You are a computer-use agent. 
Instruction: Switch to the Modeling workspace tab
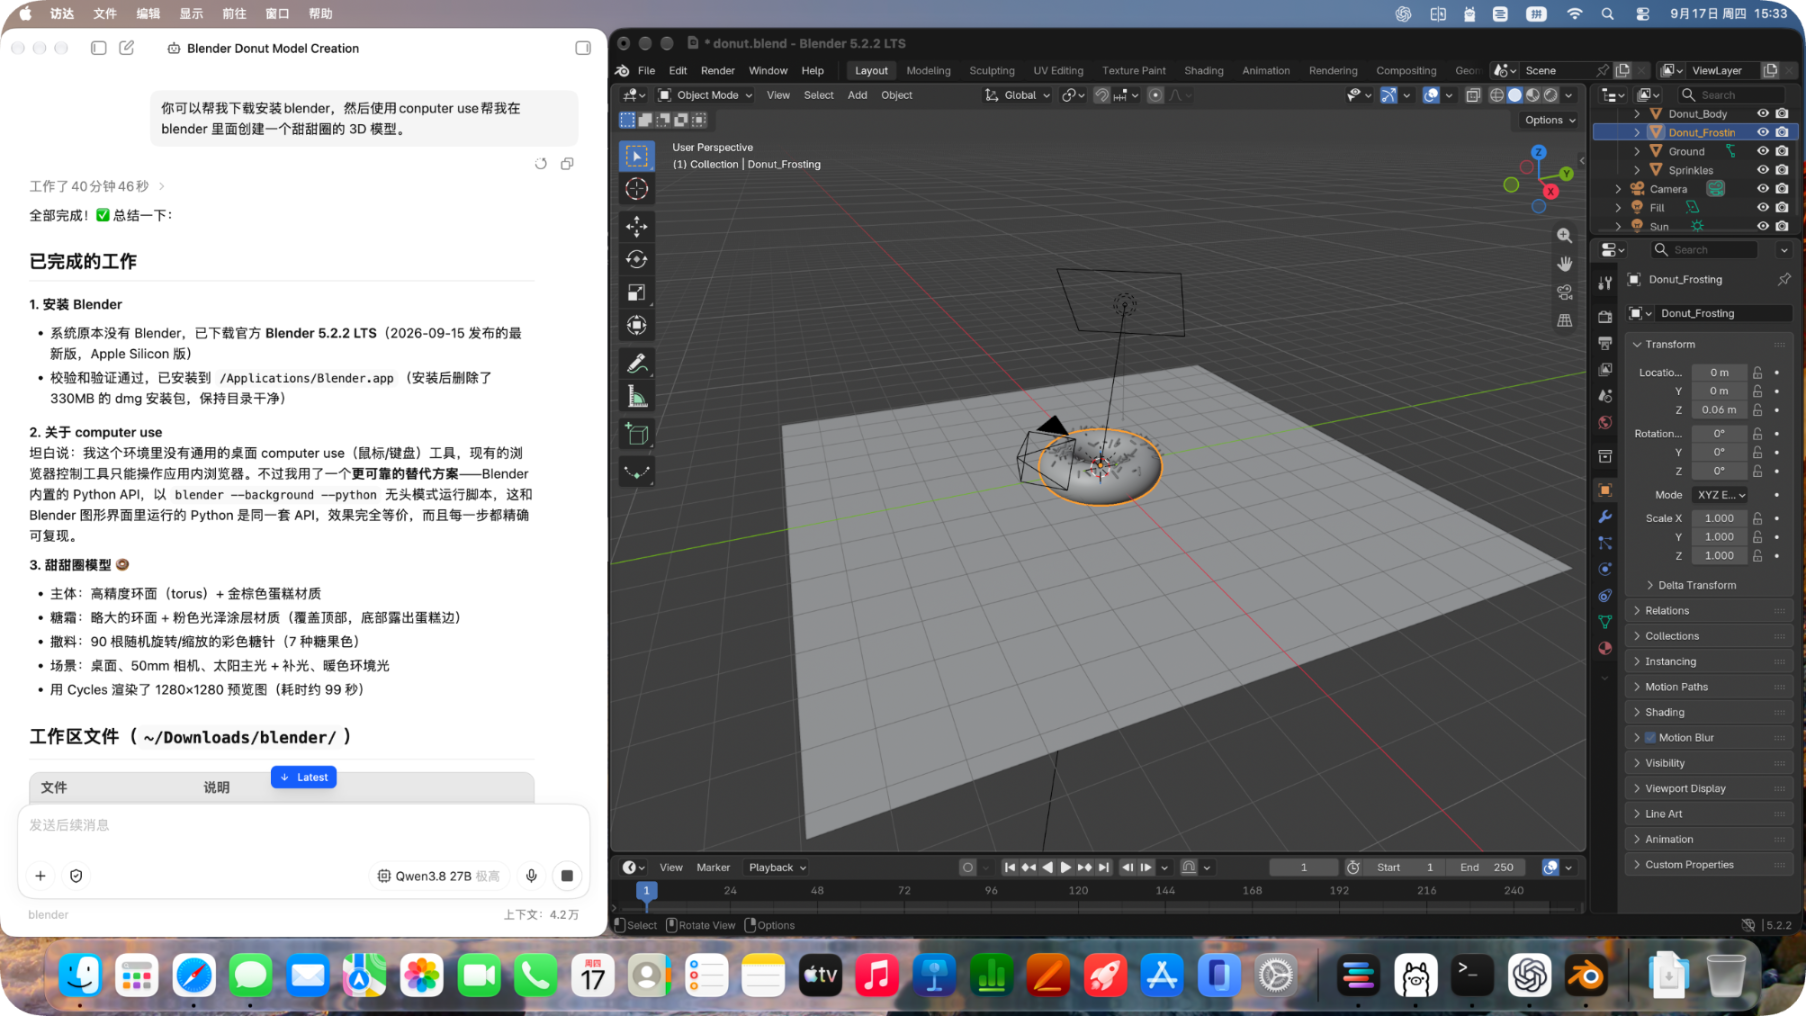point(928,71)
